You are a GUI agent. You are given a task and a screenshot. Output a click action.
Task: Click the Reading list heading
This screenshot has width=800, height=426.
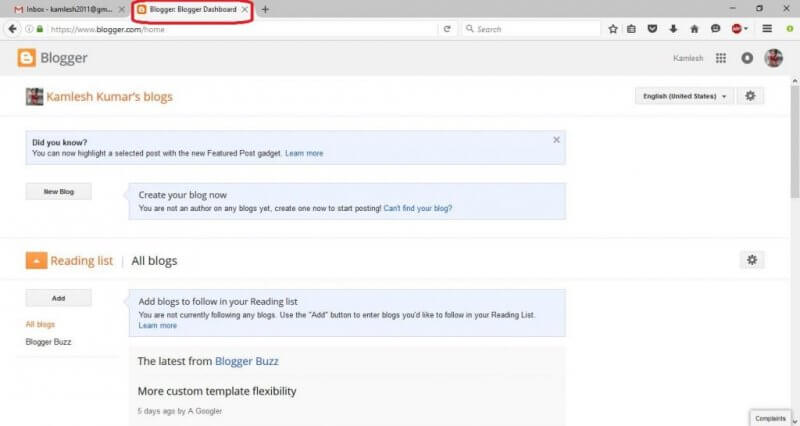(82, 261)
